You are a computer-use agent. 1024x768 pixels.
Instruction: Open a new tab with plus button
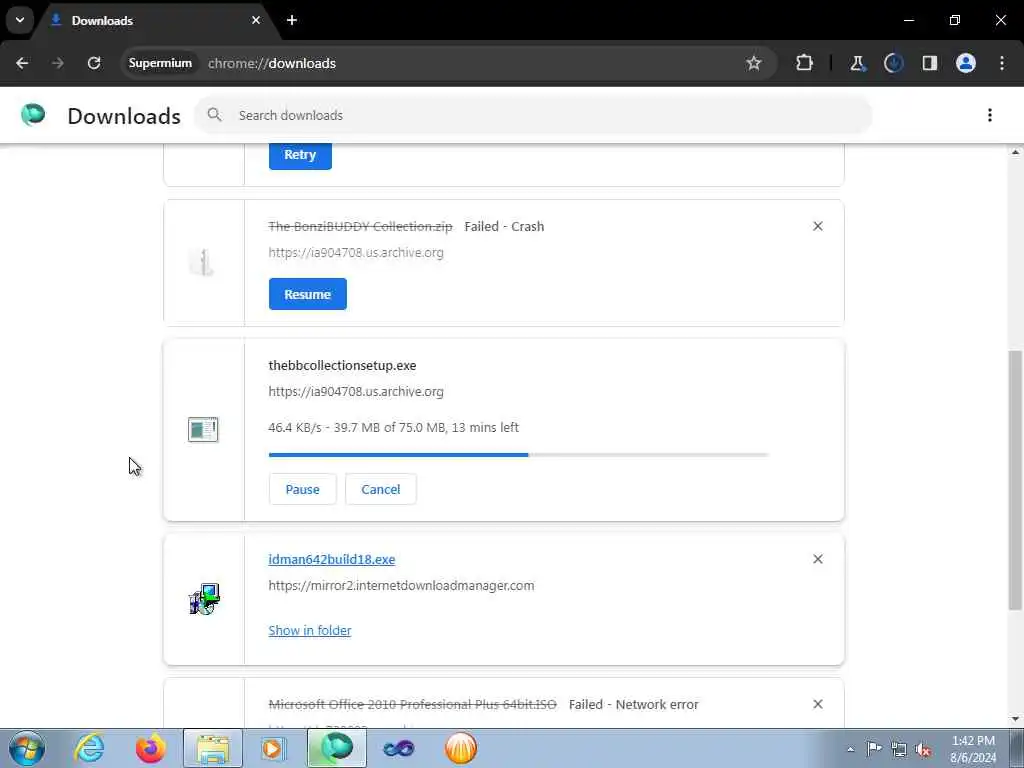click(292, 20)
